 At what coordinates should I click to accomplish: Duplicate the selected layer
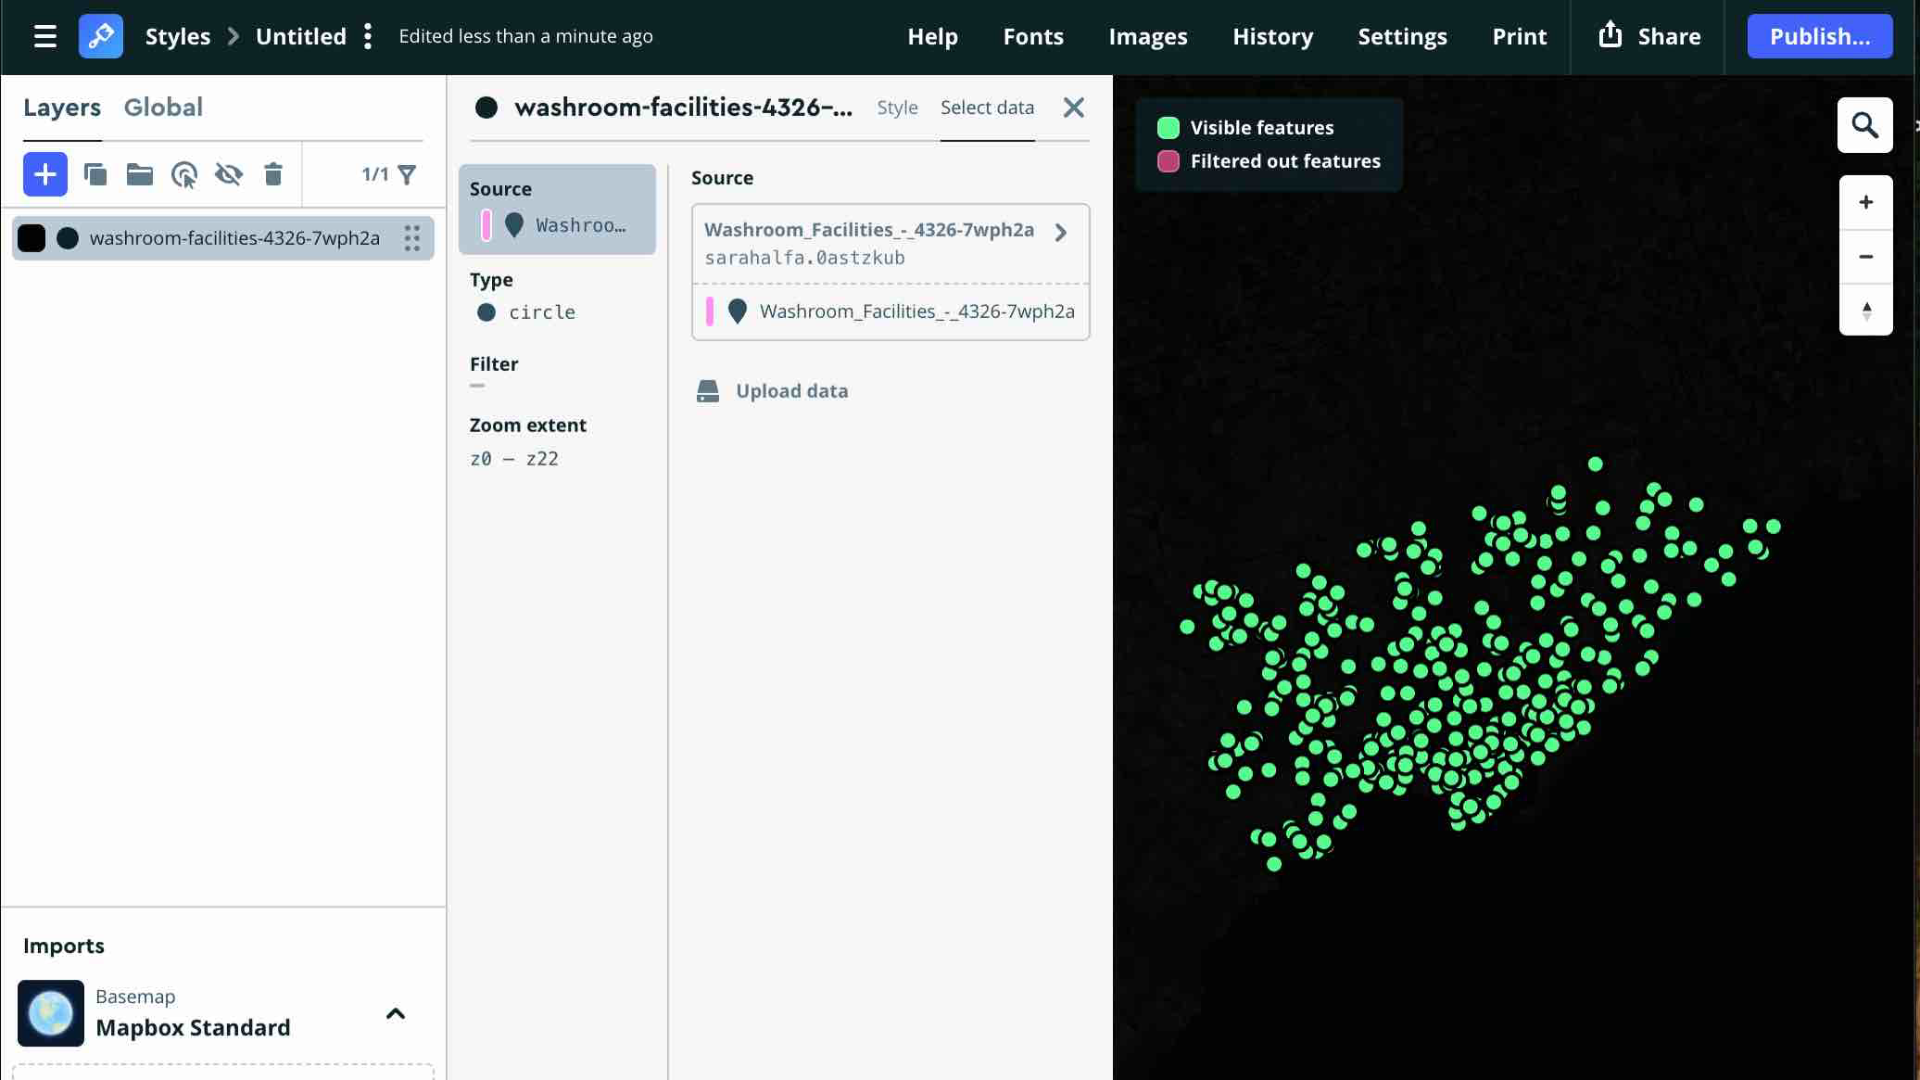(x=95, y=174)
